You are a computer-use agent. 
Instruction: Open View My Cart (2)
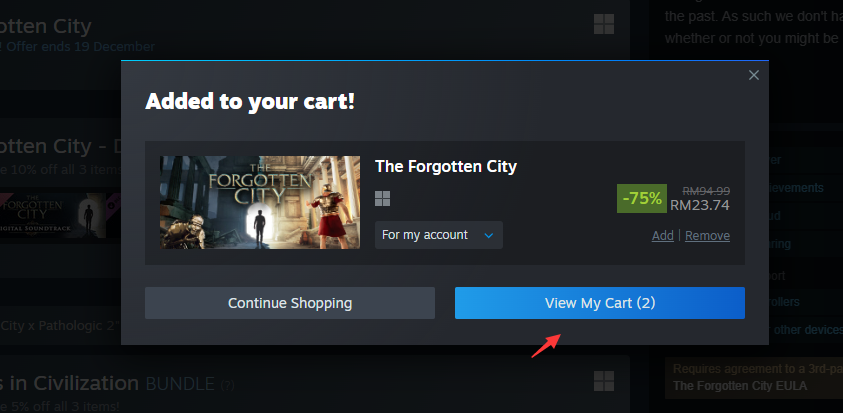[x=599, y=303]
